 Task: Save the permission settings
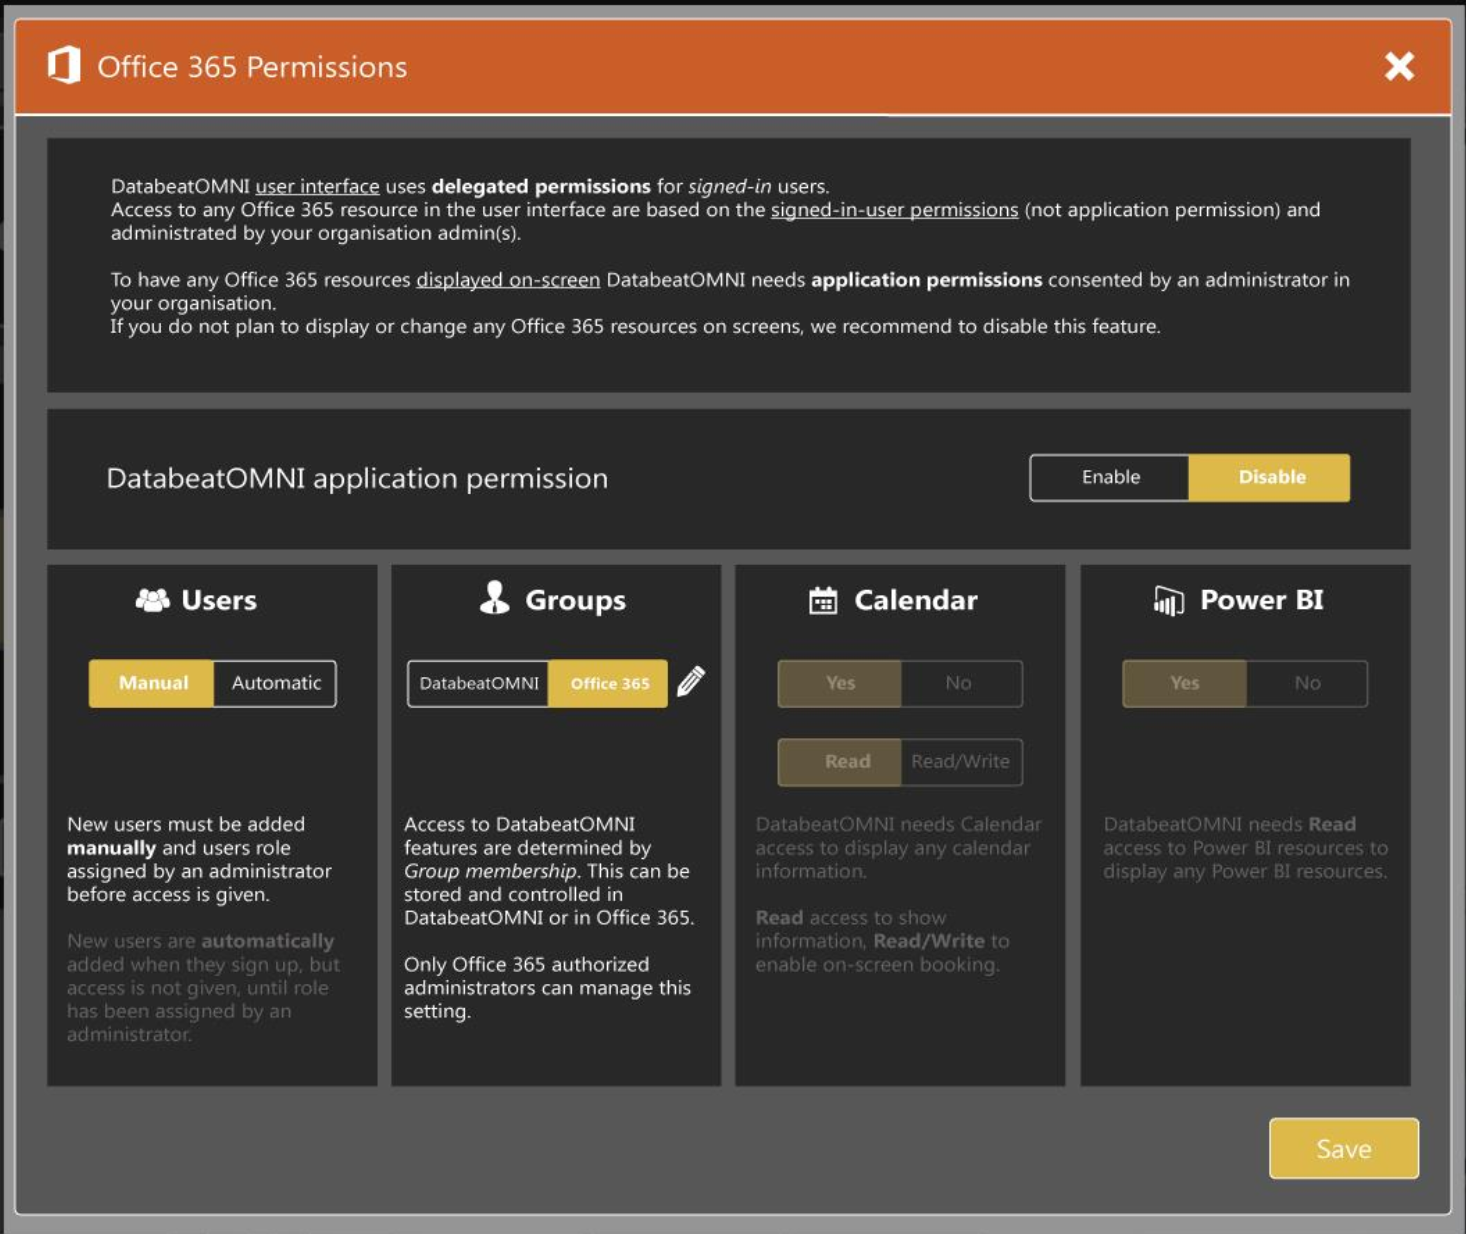[1344, 1148]
